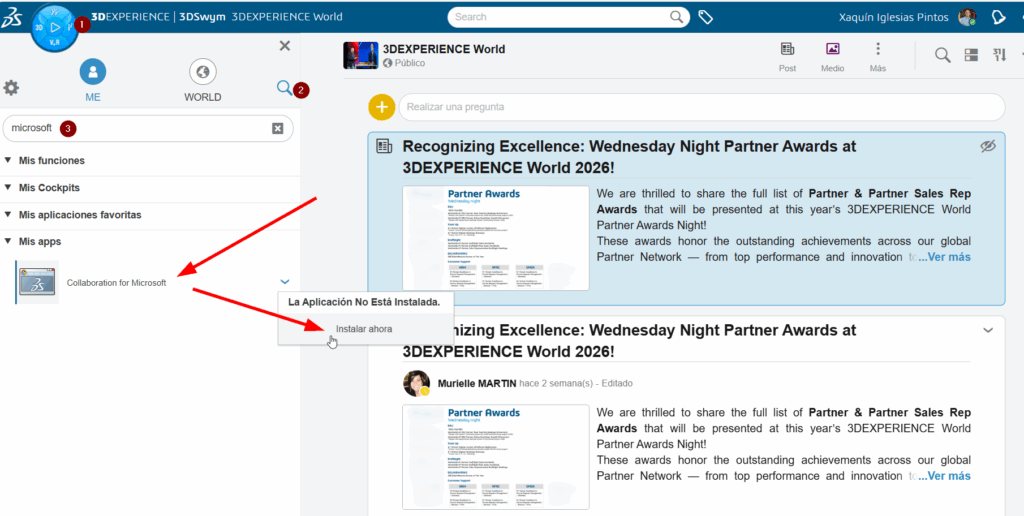The image size is (1024, 516).
Task: Open the feed sort options
Action: [x=999, y=56]
